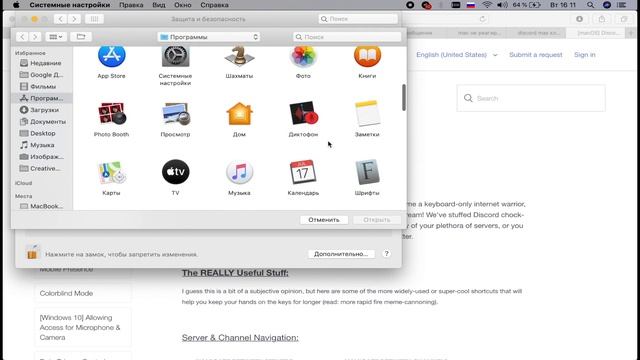Open the Apple menu

(x=16, y=5)
